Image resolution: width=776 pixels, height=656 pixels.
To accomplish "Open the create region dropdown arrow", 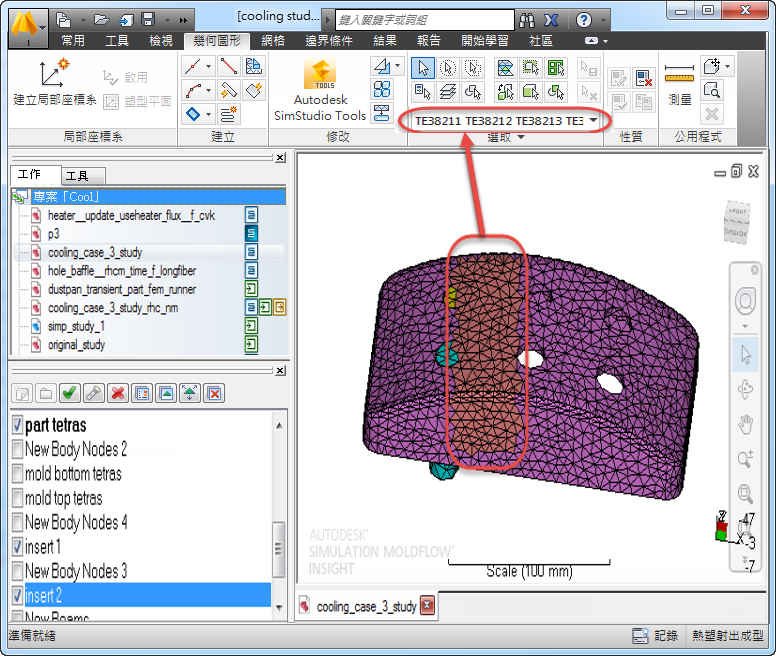I will click(209, 114).
